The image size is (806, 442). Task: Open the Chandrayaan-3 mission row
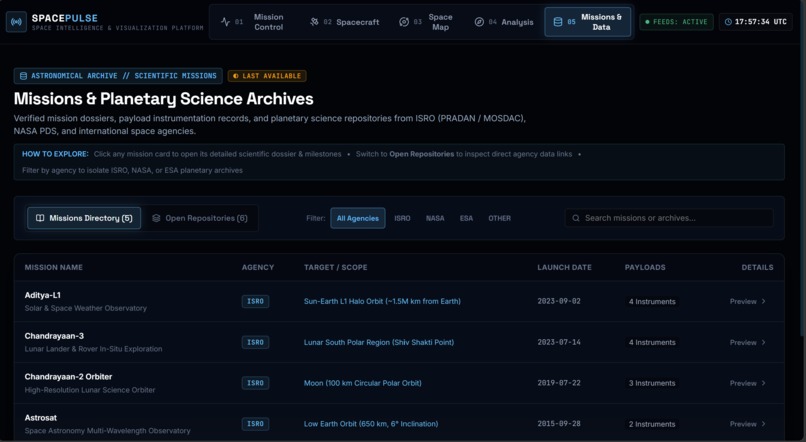click(399, 342)
